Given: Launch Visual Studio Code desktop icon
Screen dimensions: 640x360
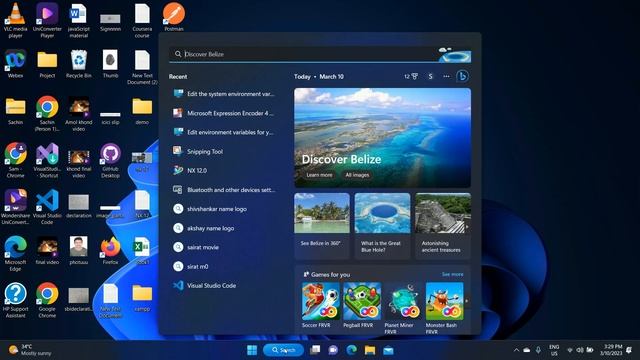Looking at the screenshot, I should [x=47, y=207].
